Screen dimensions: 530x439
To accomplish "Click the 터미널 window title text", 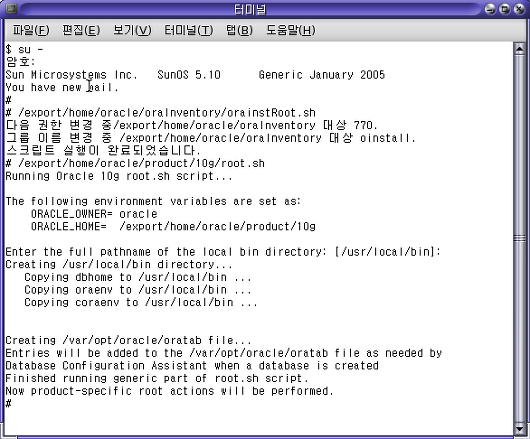I will 250,9.
